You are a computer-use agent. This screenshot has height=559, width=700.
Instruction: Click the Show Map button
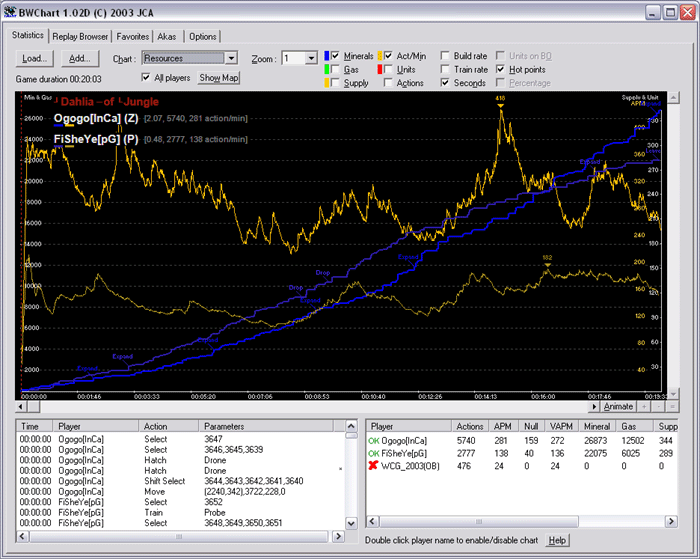pyautogui.click(x=219, y=77)
